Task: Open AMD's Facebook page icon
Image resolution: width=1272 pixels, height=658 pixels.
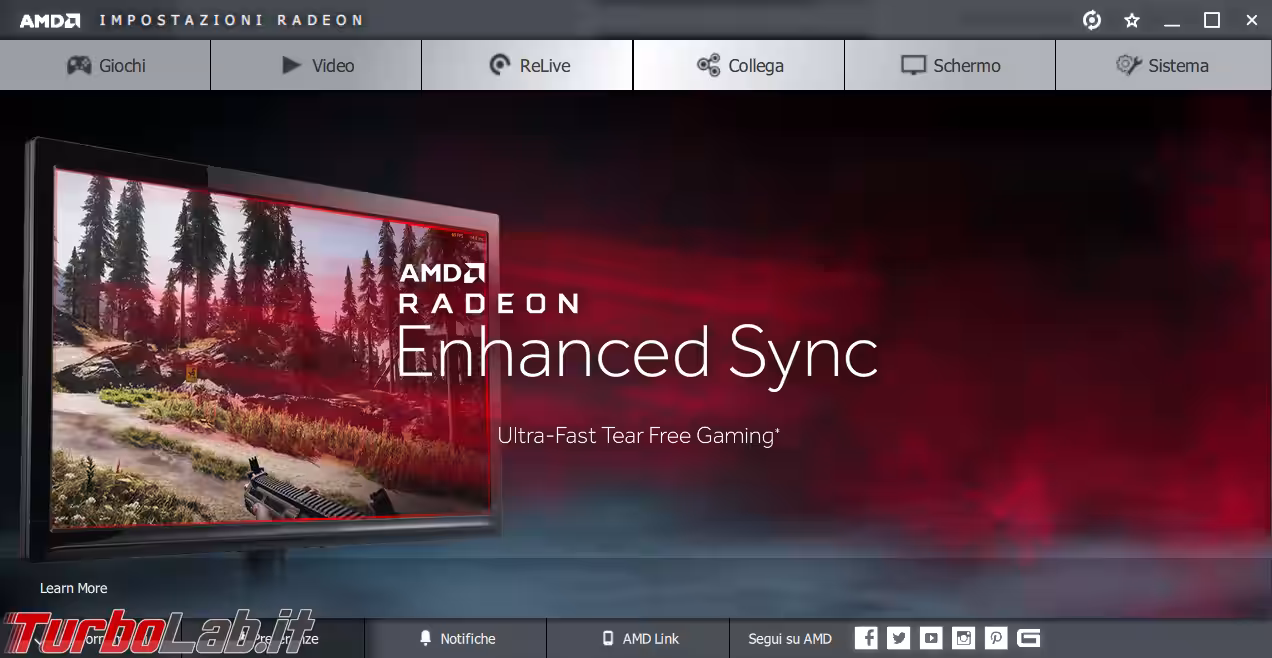Action: coord(866,638)
